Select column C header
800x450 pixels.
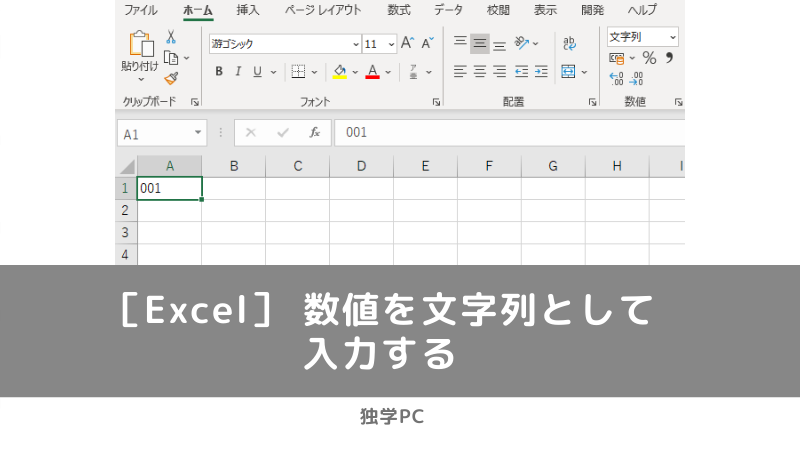pos(297,166)
